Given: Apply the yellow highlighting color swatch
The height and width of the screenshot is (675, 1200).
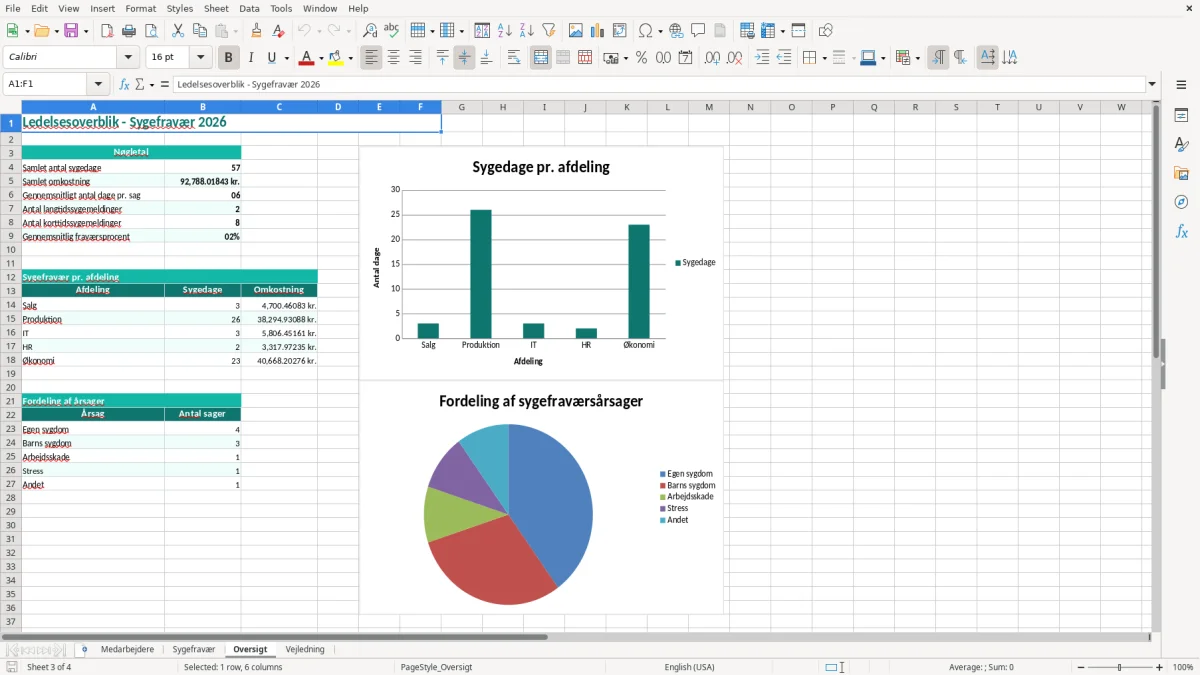Looking at the screenshot, I should (x=336, y=58).
